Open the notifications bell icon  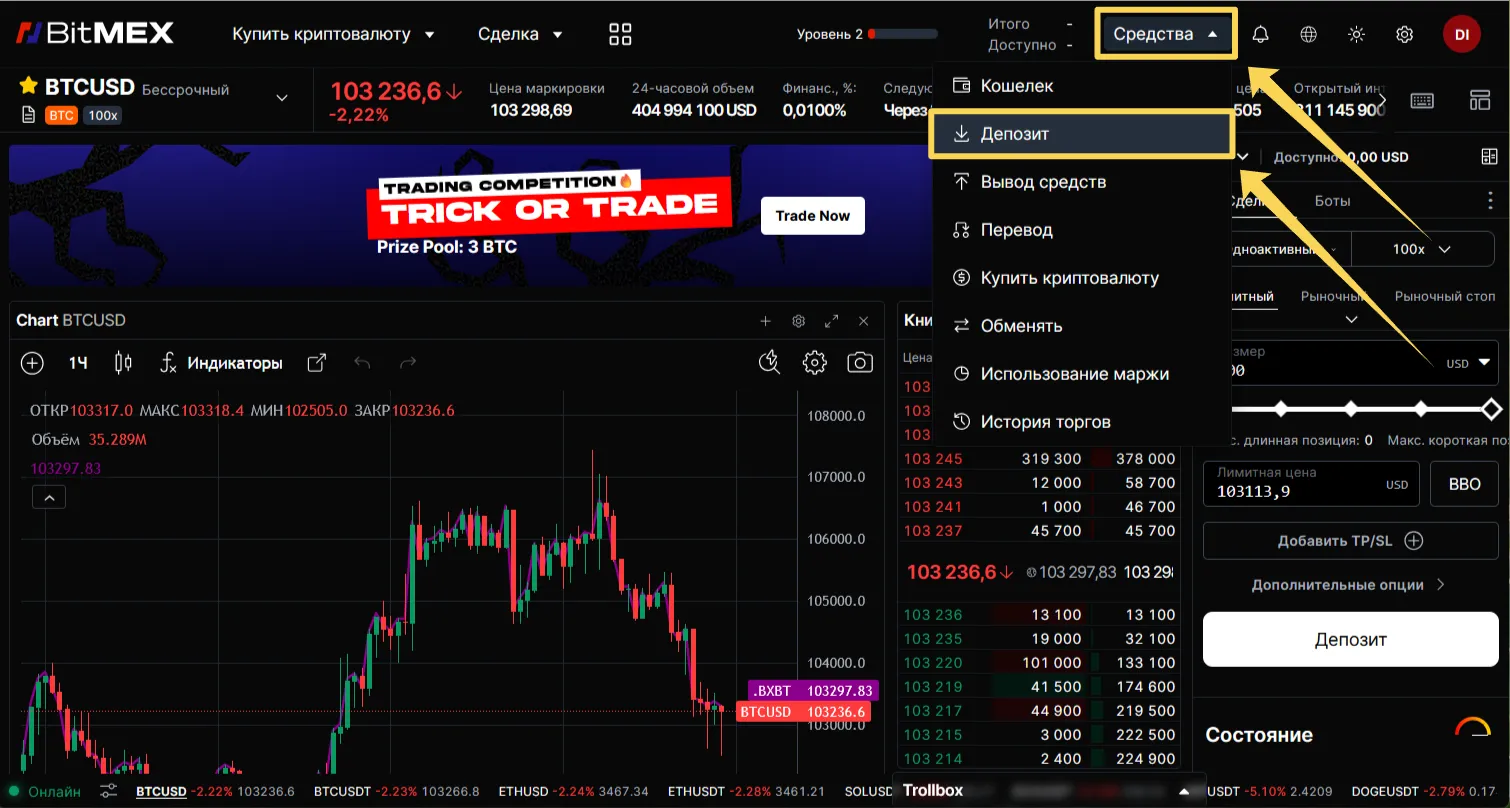click(x=1260, y=33)
